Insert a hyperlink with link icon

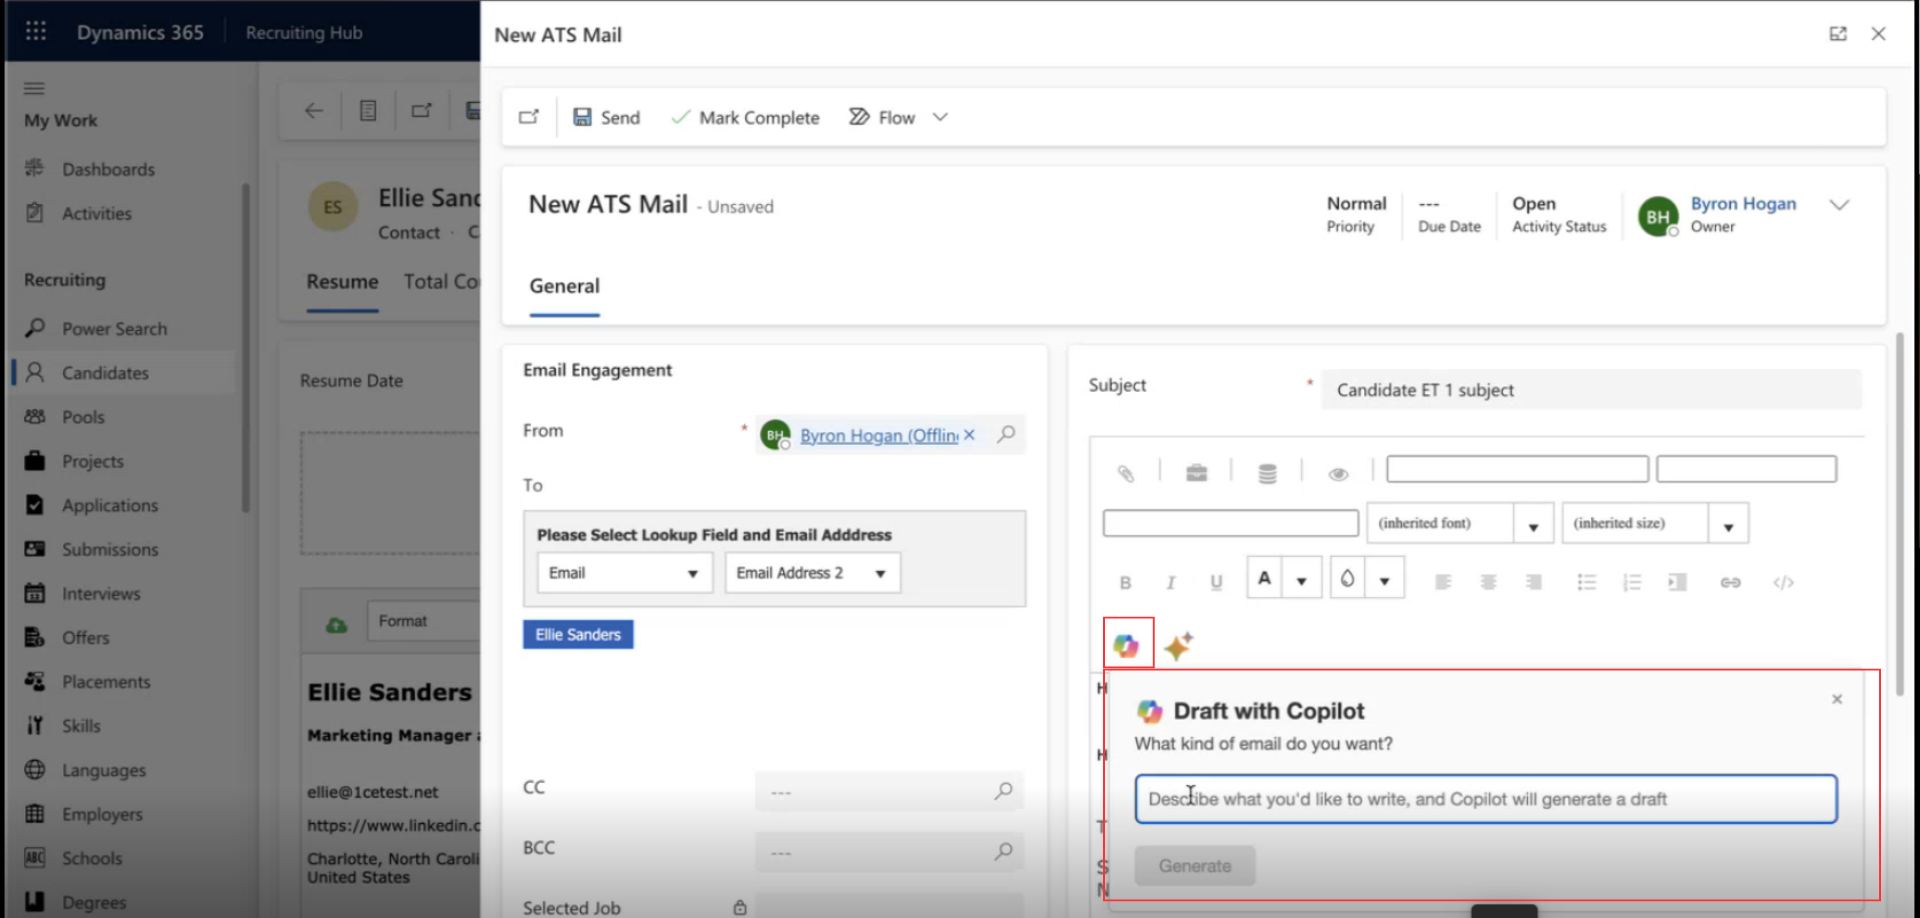click(x=1730, y=582)
